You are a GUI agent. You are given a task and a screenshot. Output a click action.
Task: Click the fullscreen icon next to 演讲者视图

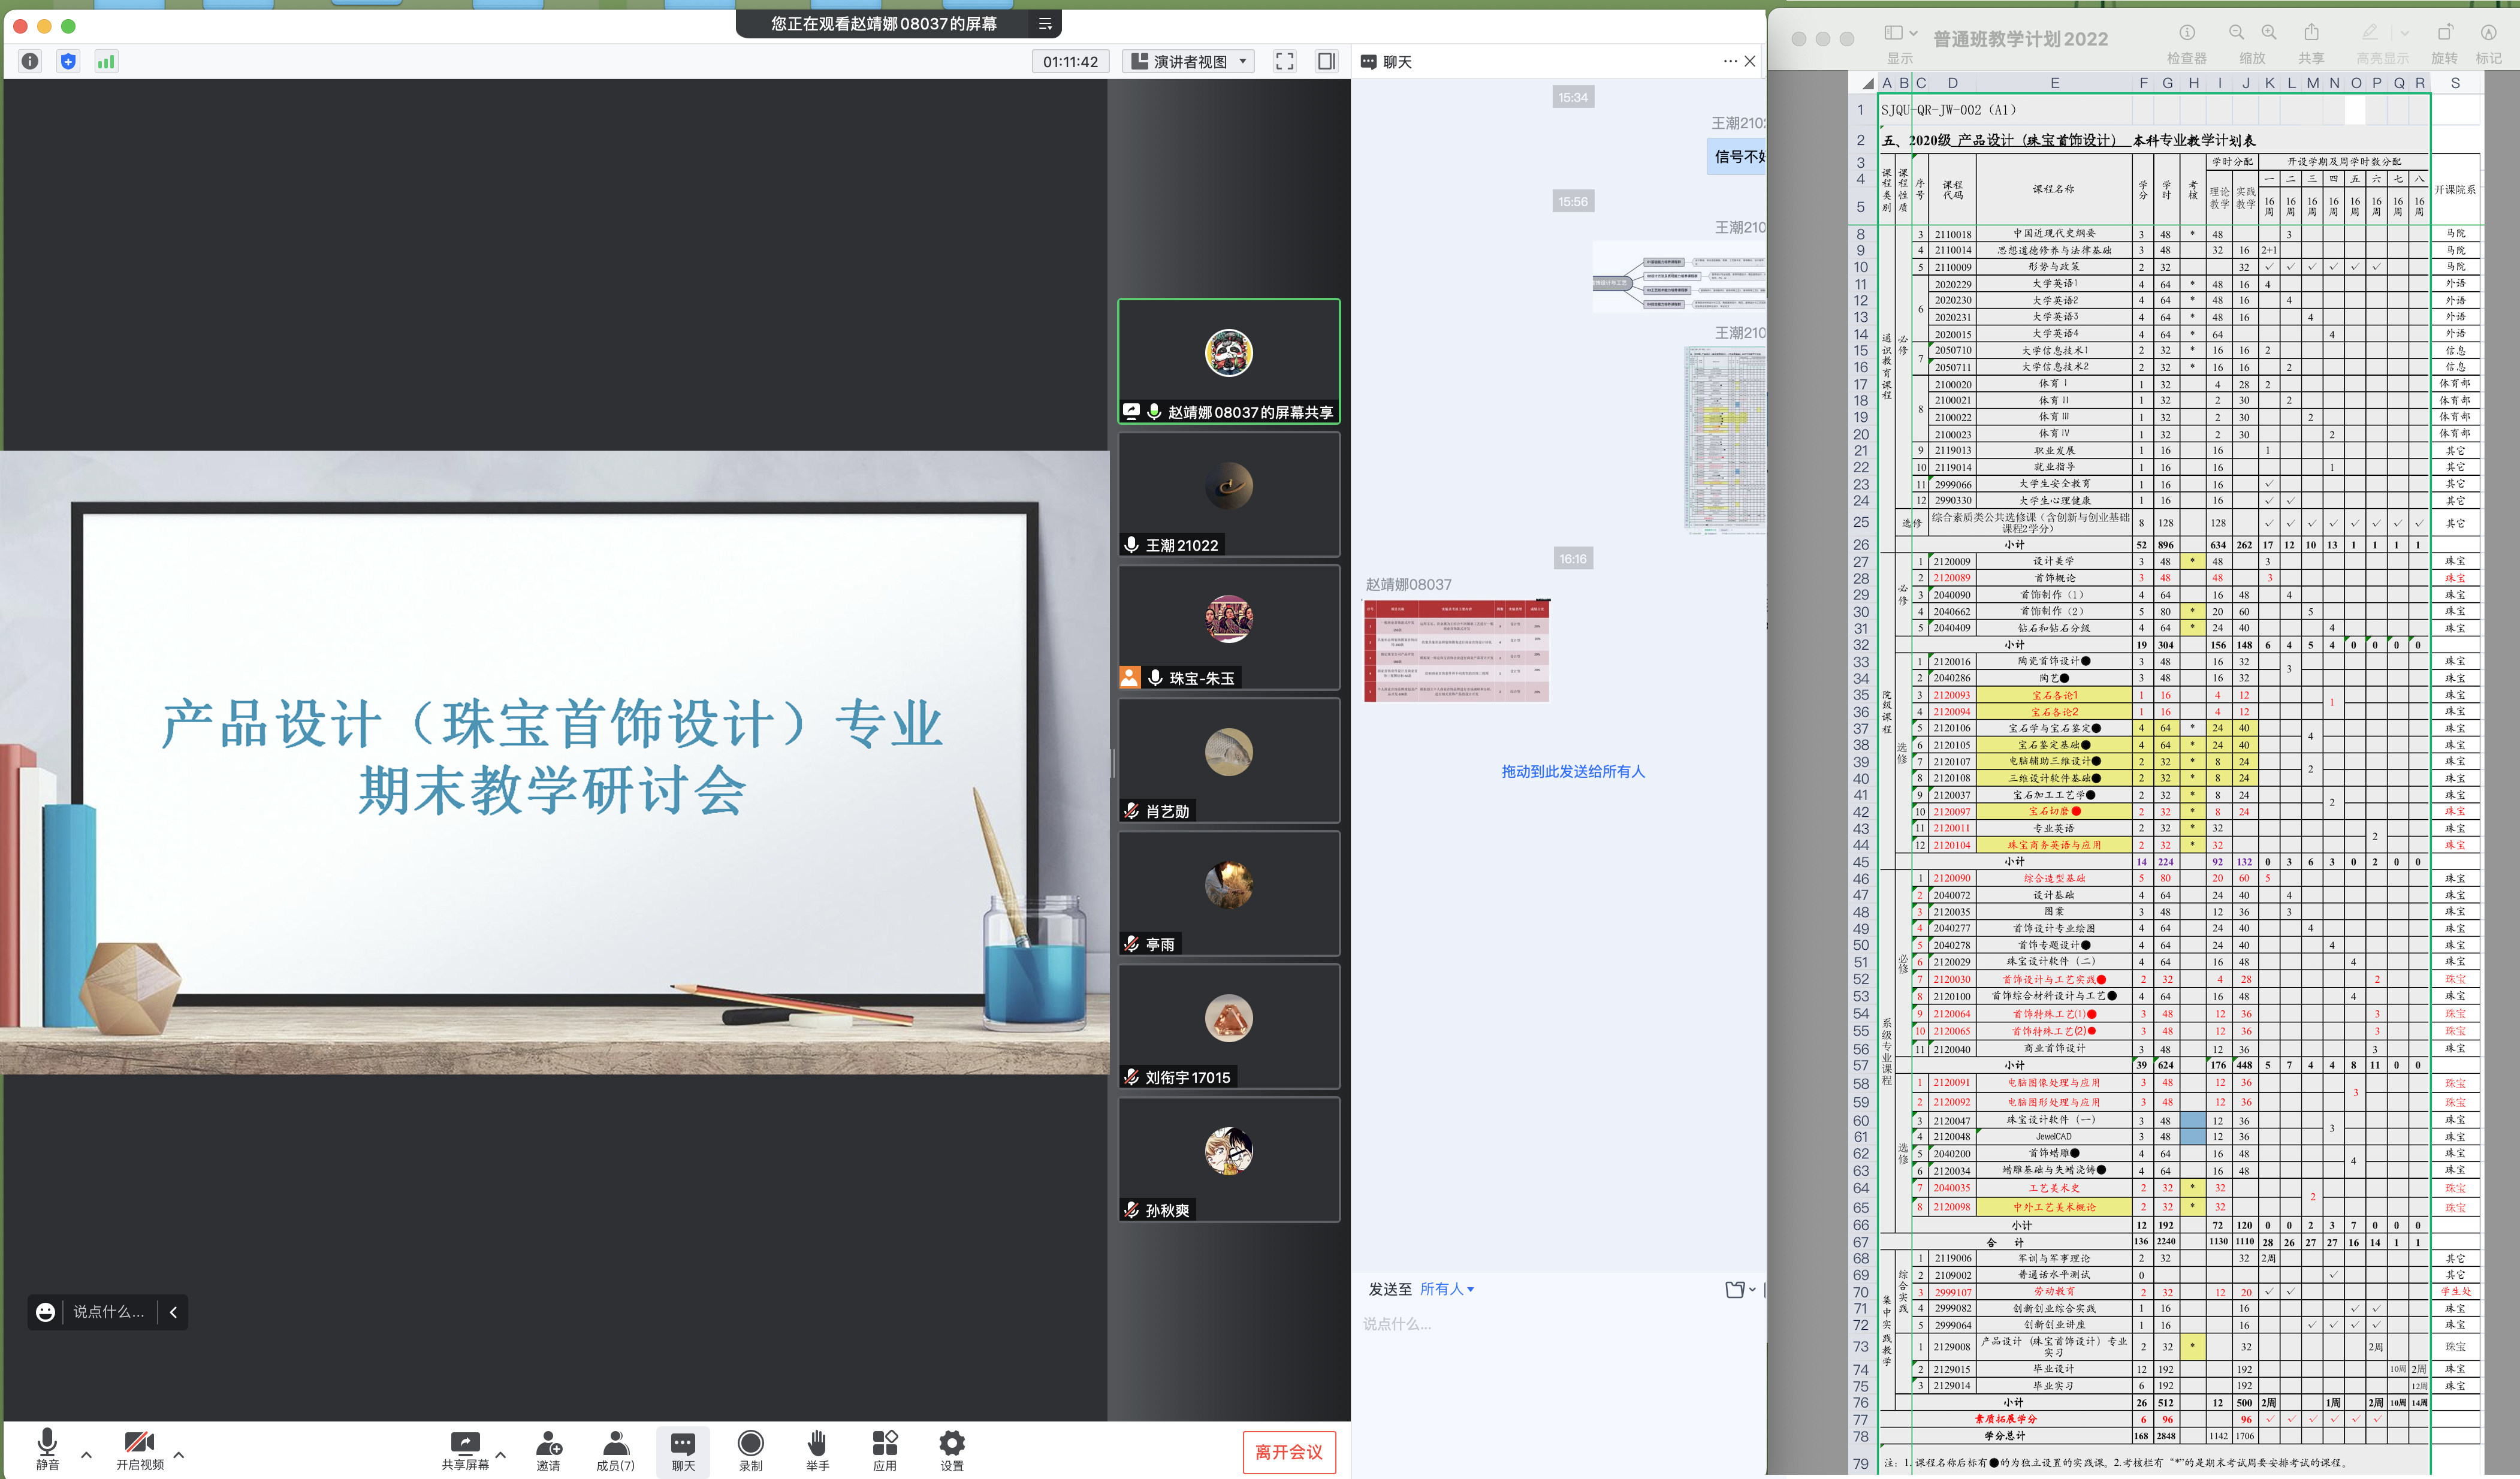(1284, 62)
